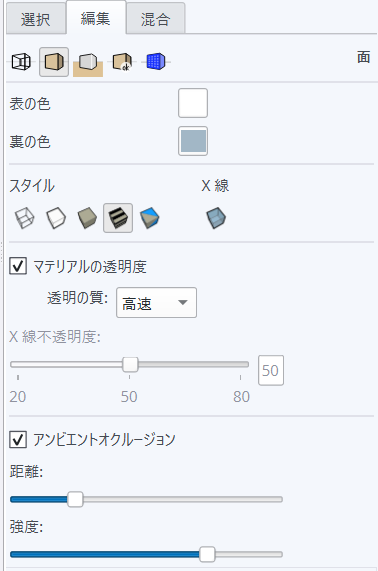Choose the shaded face style
This screenshot has width=378, height=571.
pyautogui.click(x=87, y=218)
